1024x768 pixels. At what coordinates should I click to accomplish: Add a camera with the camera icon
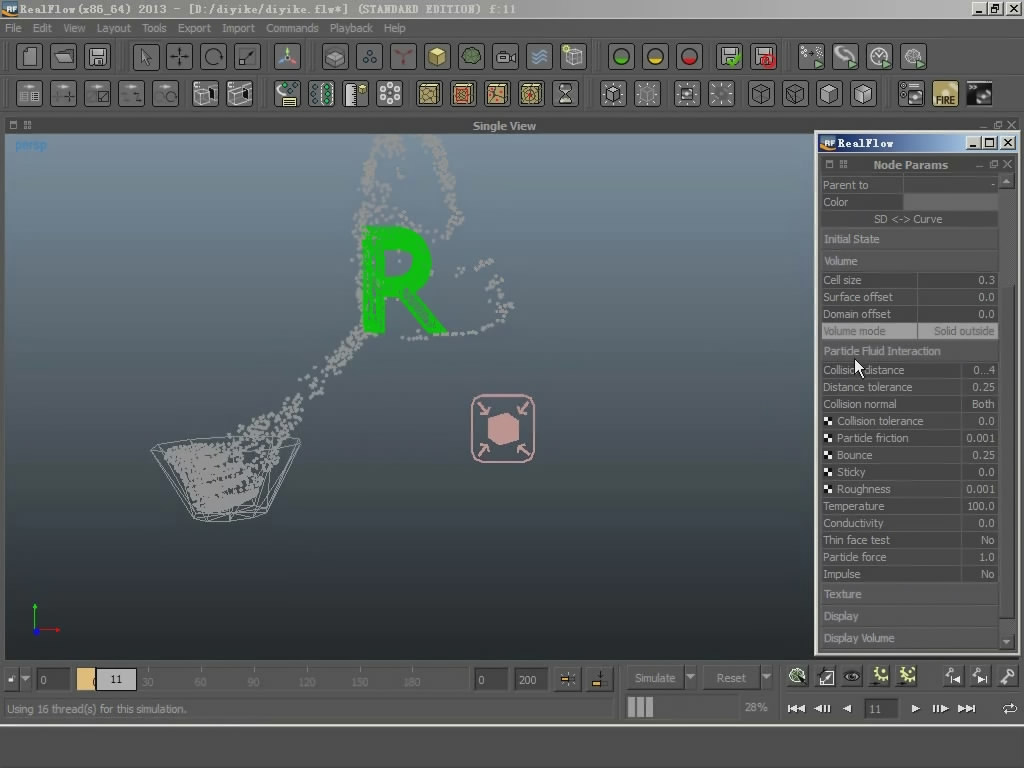(x=505, y=57)
